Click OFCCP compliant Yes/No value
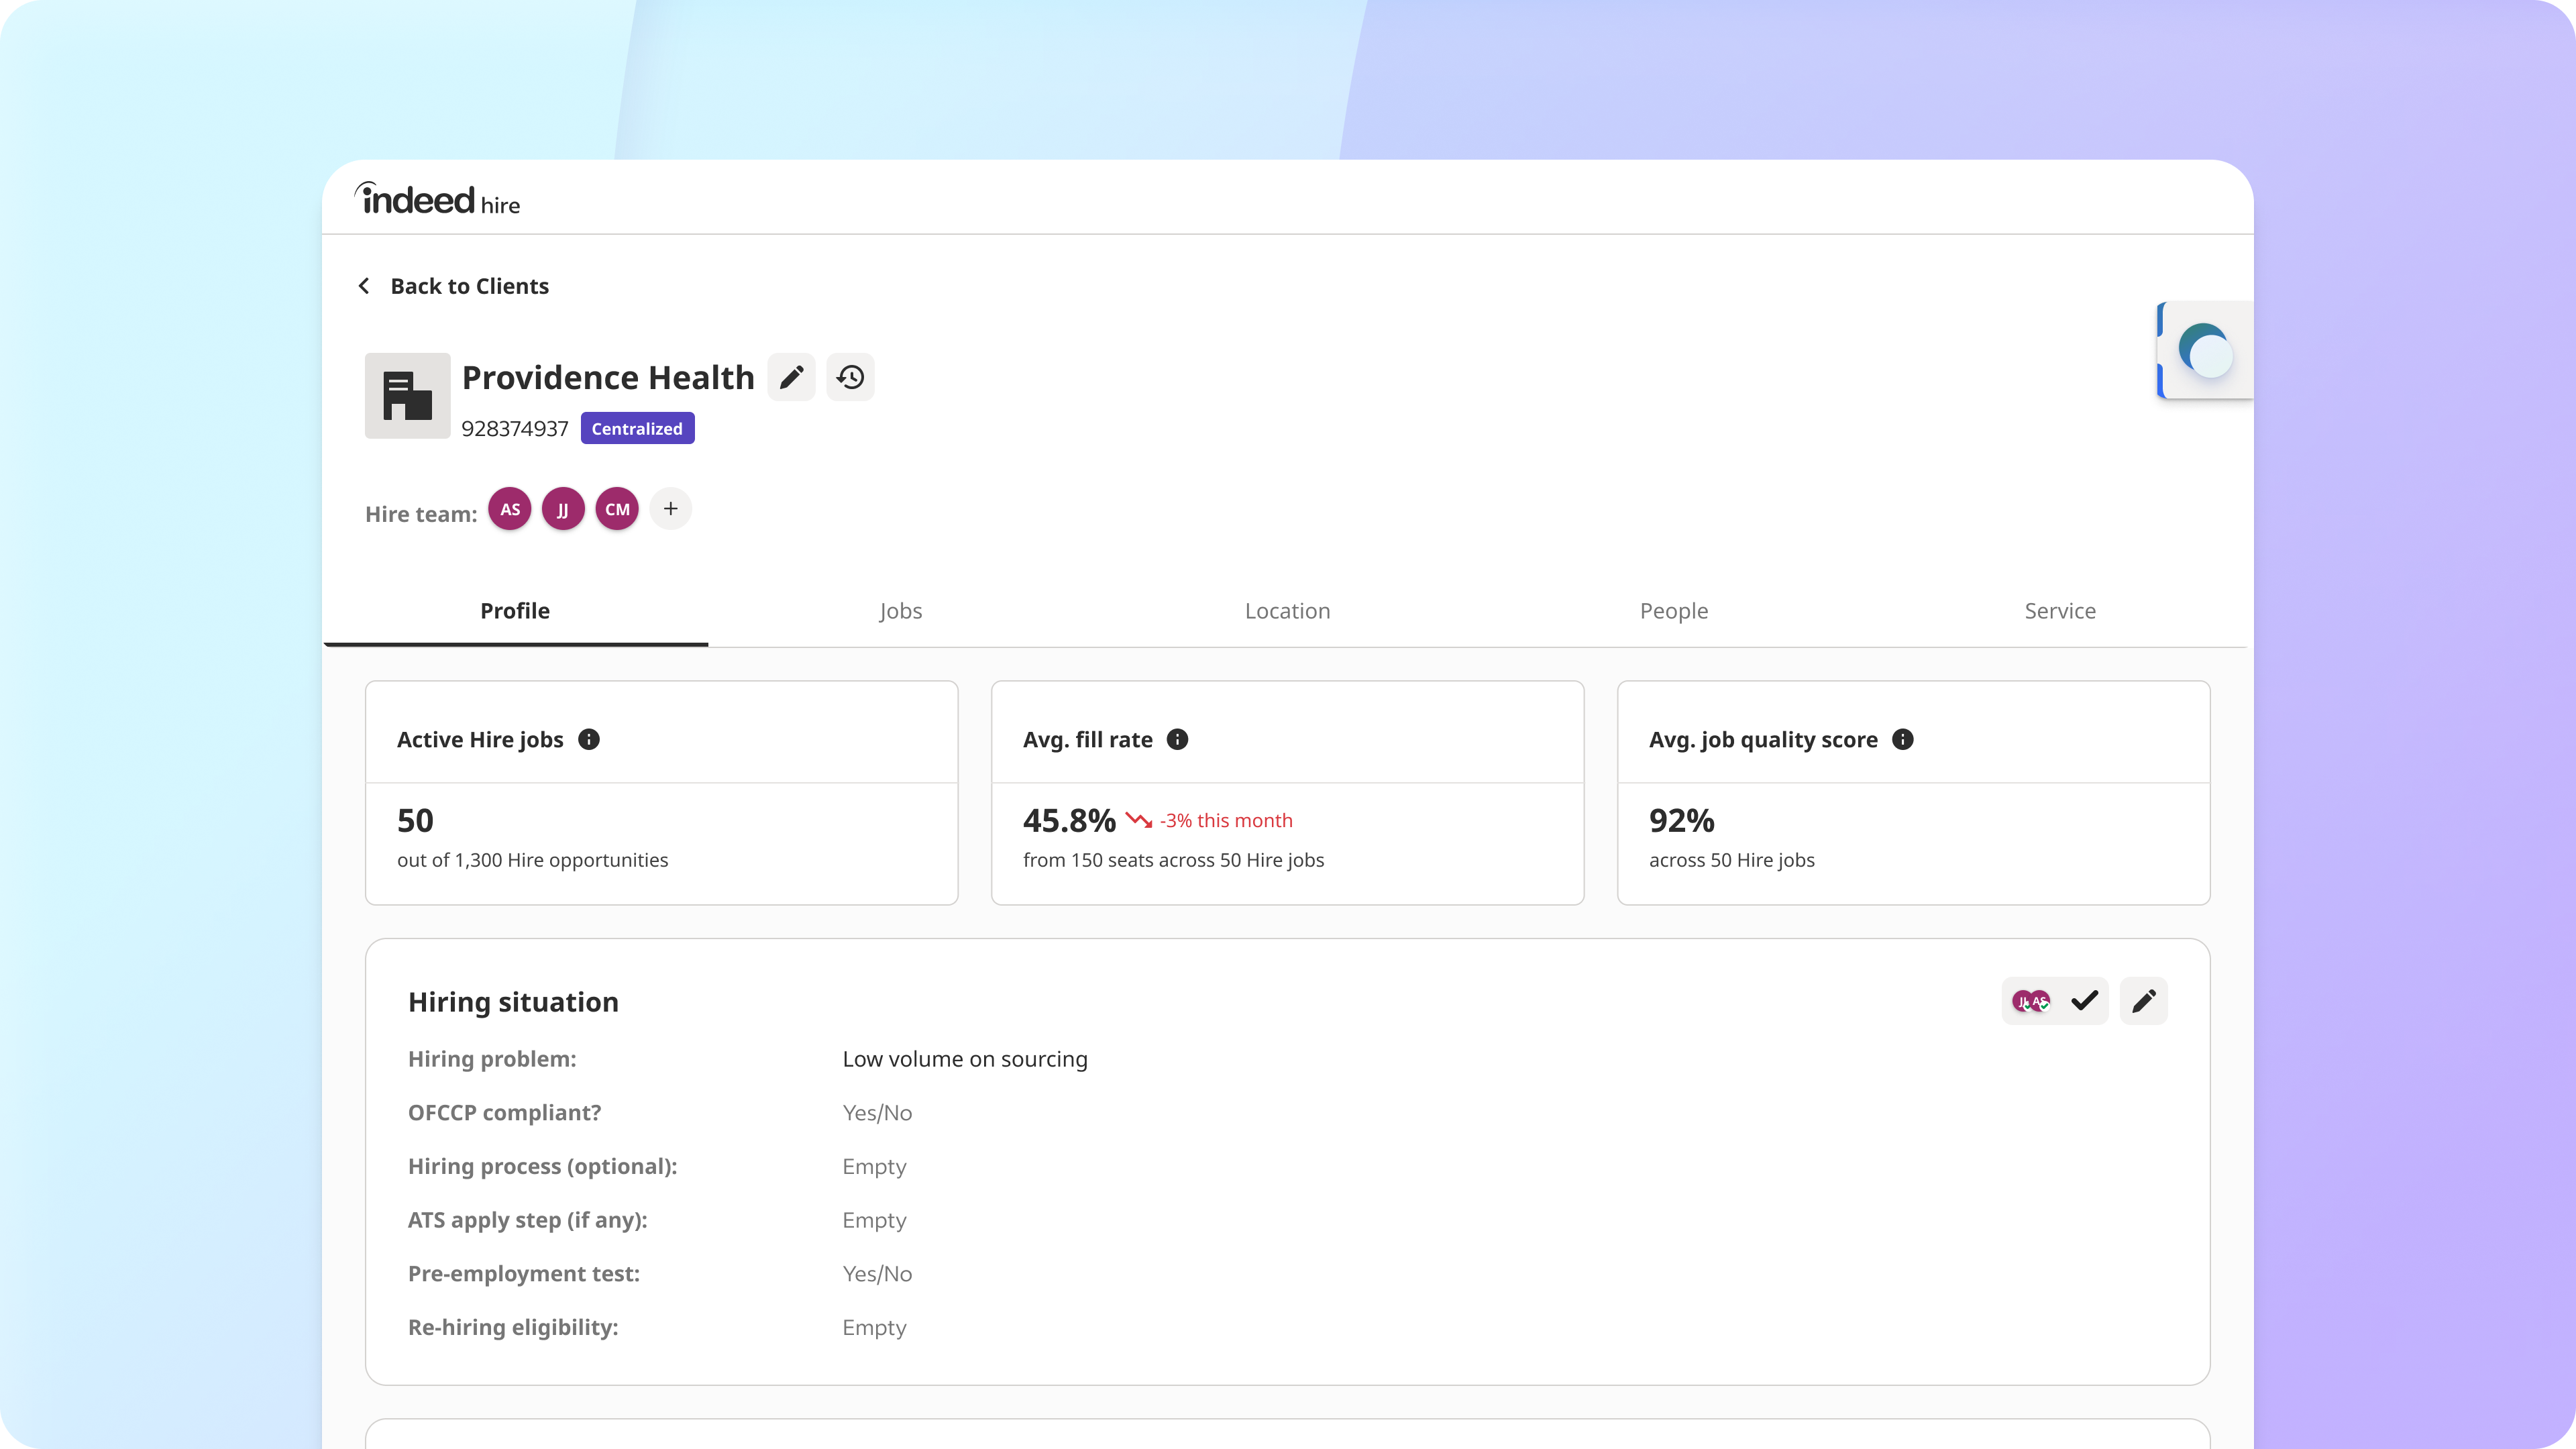 pos(877,1113)
